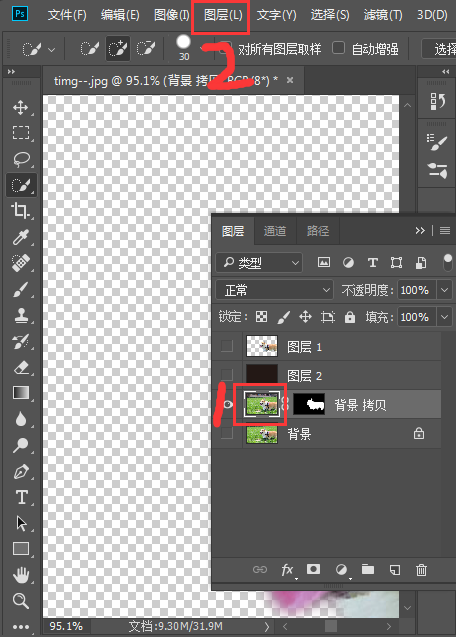456x637 pixels.
Task: Click the add layer mask icon
Action: [x=313, y=569]
